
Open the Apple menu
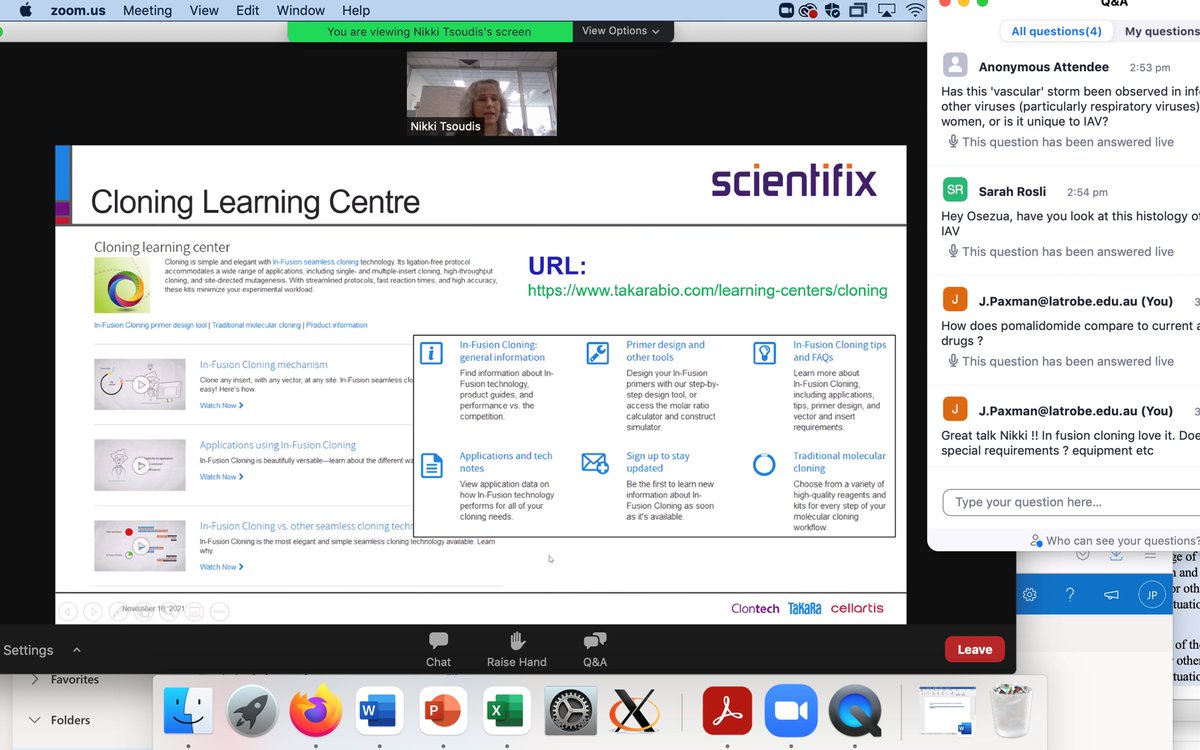pyautogui.click(x=25, y=10)
